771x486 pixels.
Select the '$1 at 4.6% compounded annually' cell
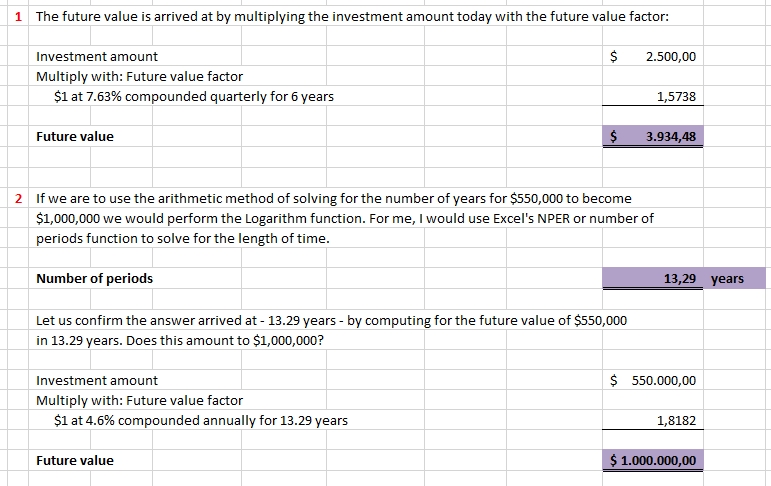point(201,421)
